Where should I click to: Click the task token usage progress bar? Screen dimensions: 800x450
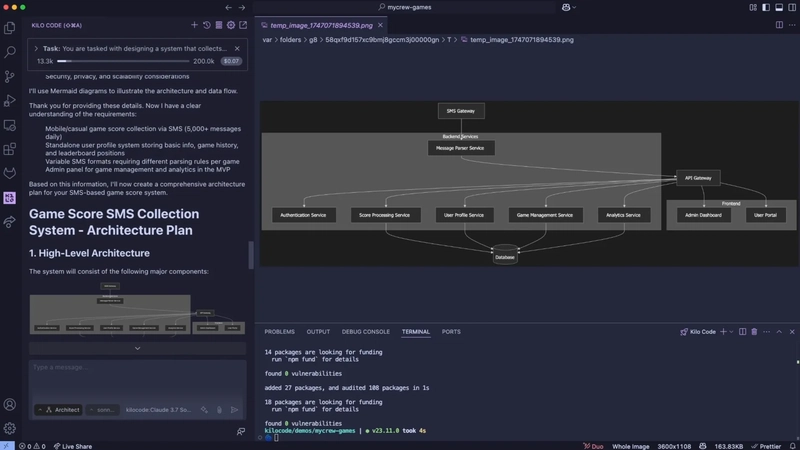123,61
